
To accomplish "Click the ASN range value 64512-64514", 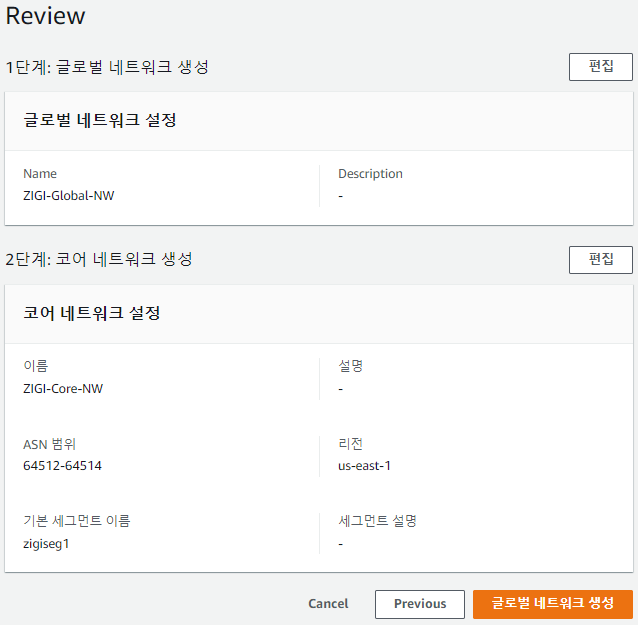I will click(62, 465).
